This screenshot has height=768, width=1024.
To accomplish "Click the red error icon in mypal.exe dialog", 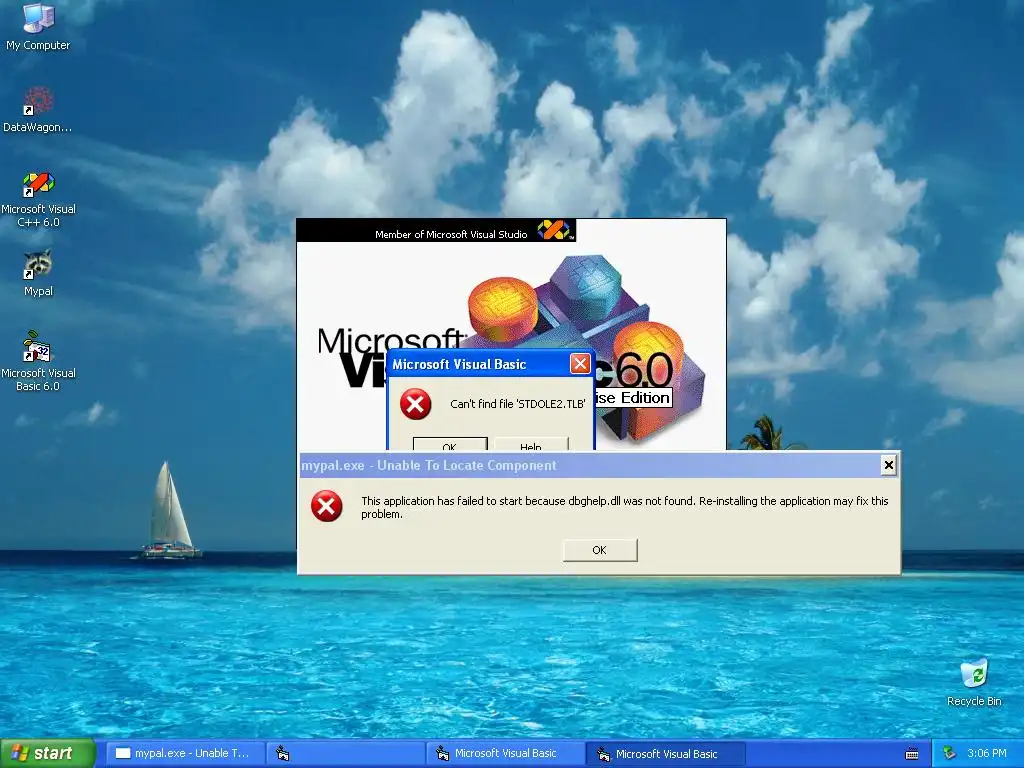I will point(327,506).
